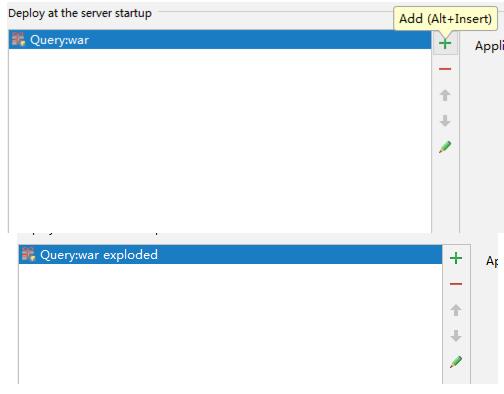Edit pencil icon in the lower deployment list
Screen dimensions: 504x394
click(x=456, y=362)
